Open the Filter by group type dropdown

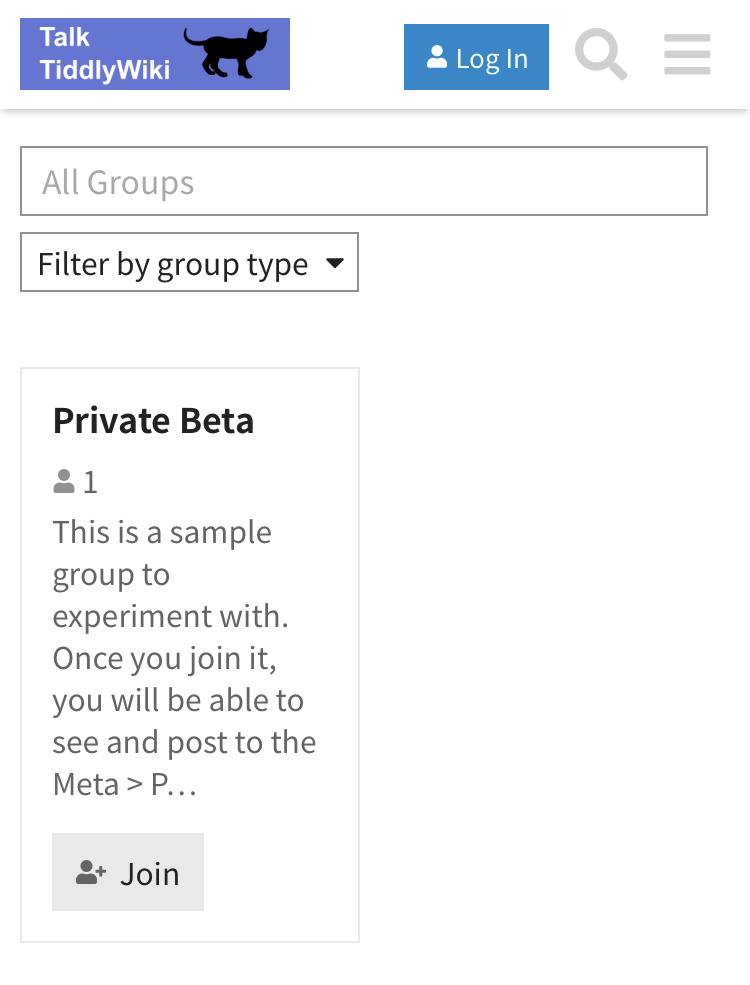(189, 262)
